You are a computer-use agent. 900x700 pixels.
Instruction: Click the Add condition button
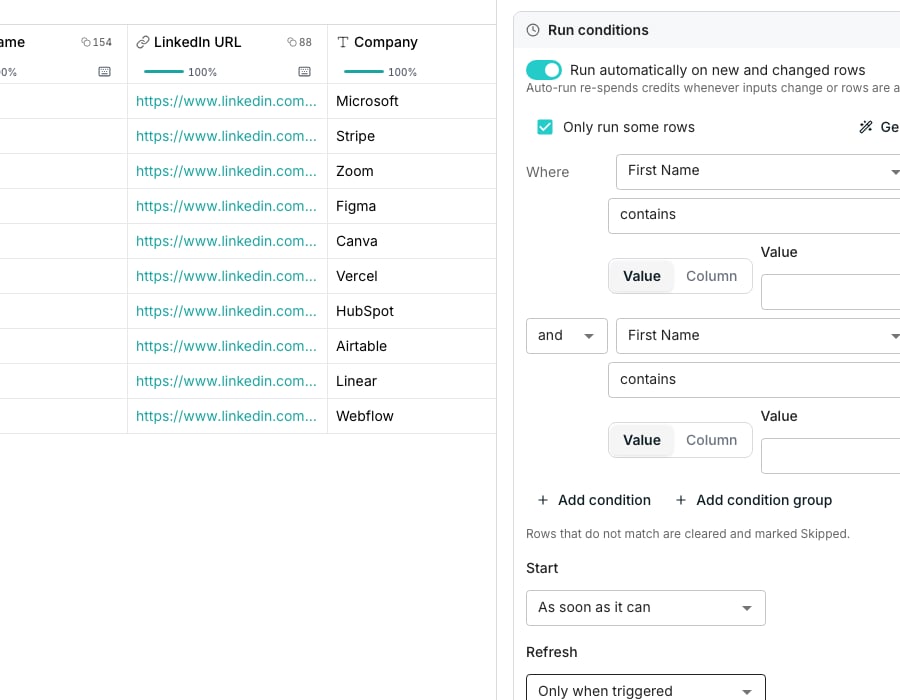(594, 500)
